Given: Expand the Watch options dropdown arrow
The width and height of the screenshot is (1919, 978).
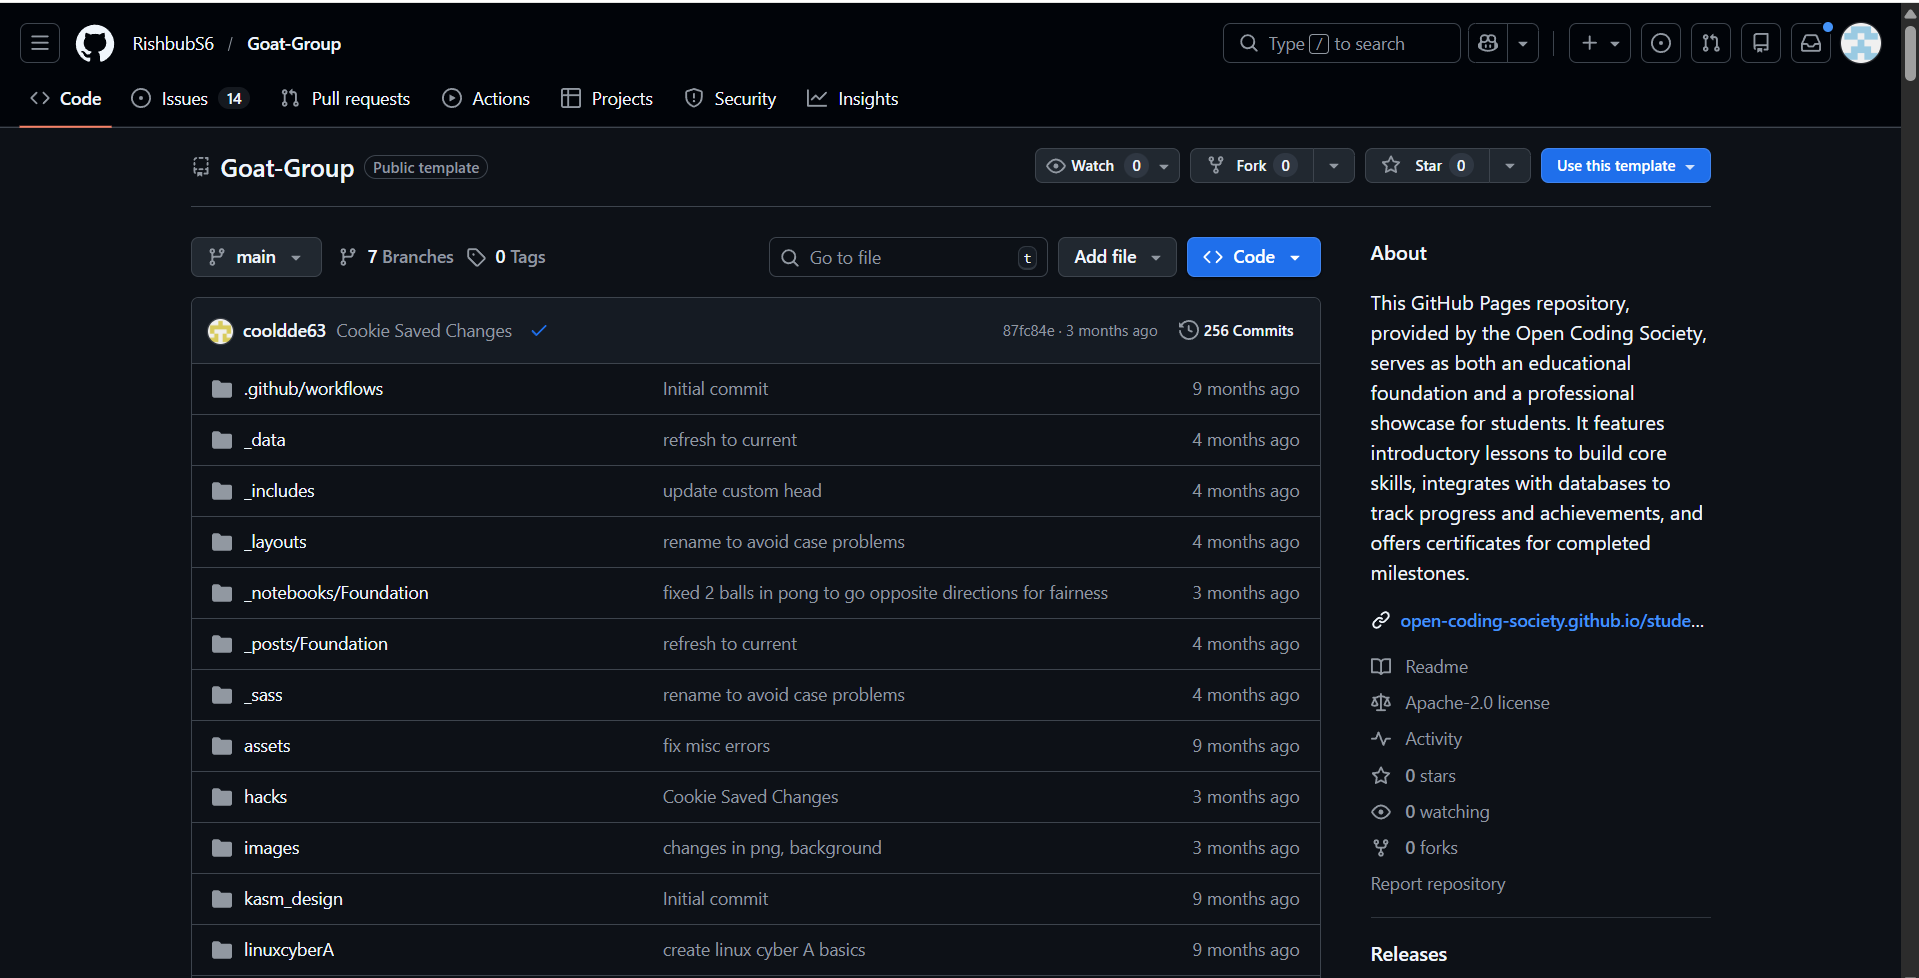Looking at the screenshot, I should 1164,166.
